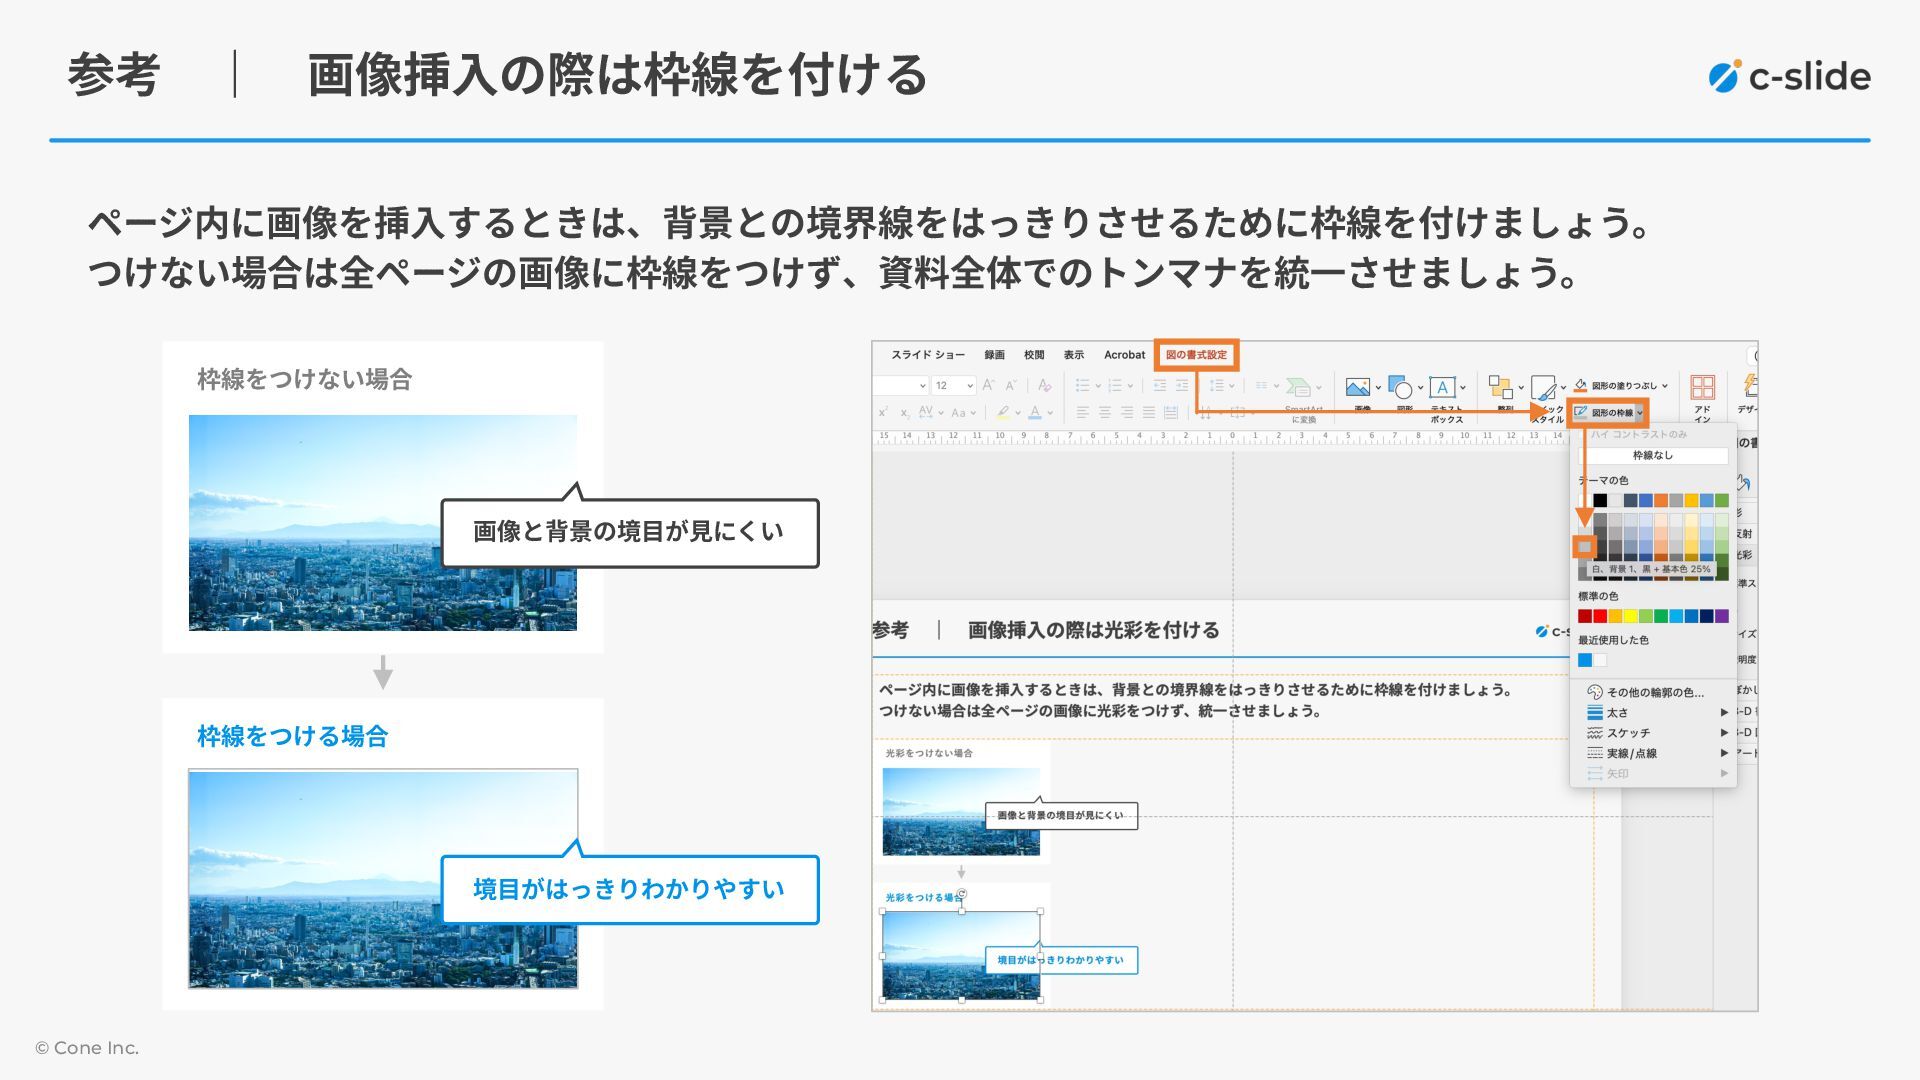
Task: Select the purple standard color swatch
Action: coord(1722,617)
